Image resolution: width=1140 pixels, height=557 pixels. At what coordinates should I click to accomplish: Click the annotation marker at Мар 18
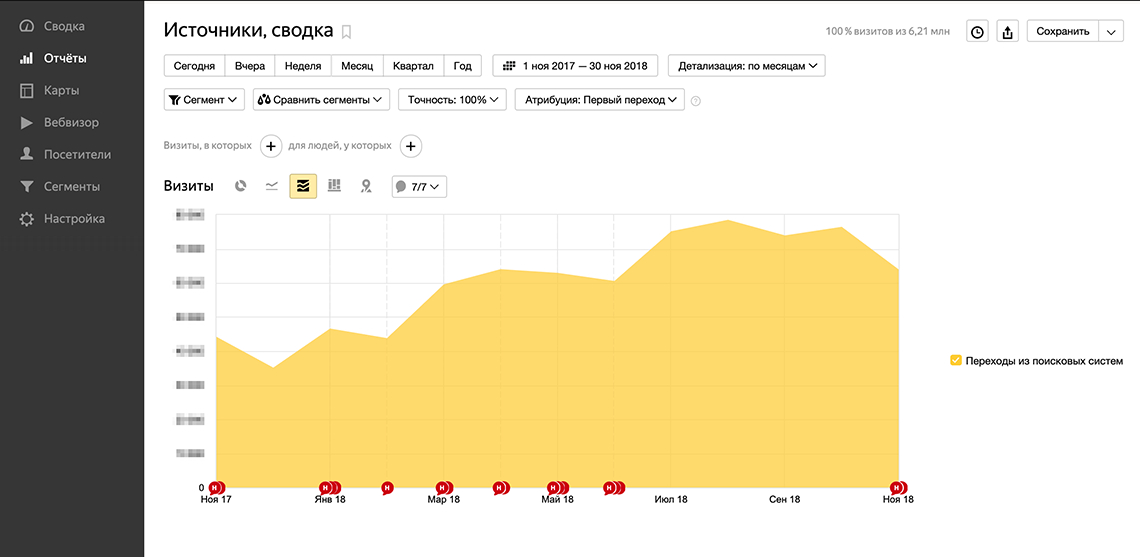(442, 488)
